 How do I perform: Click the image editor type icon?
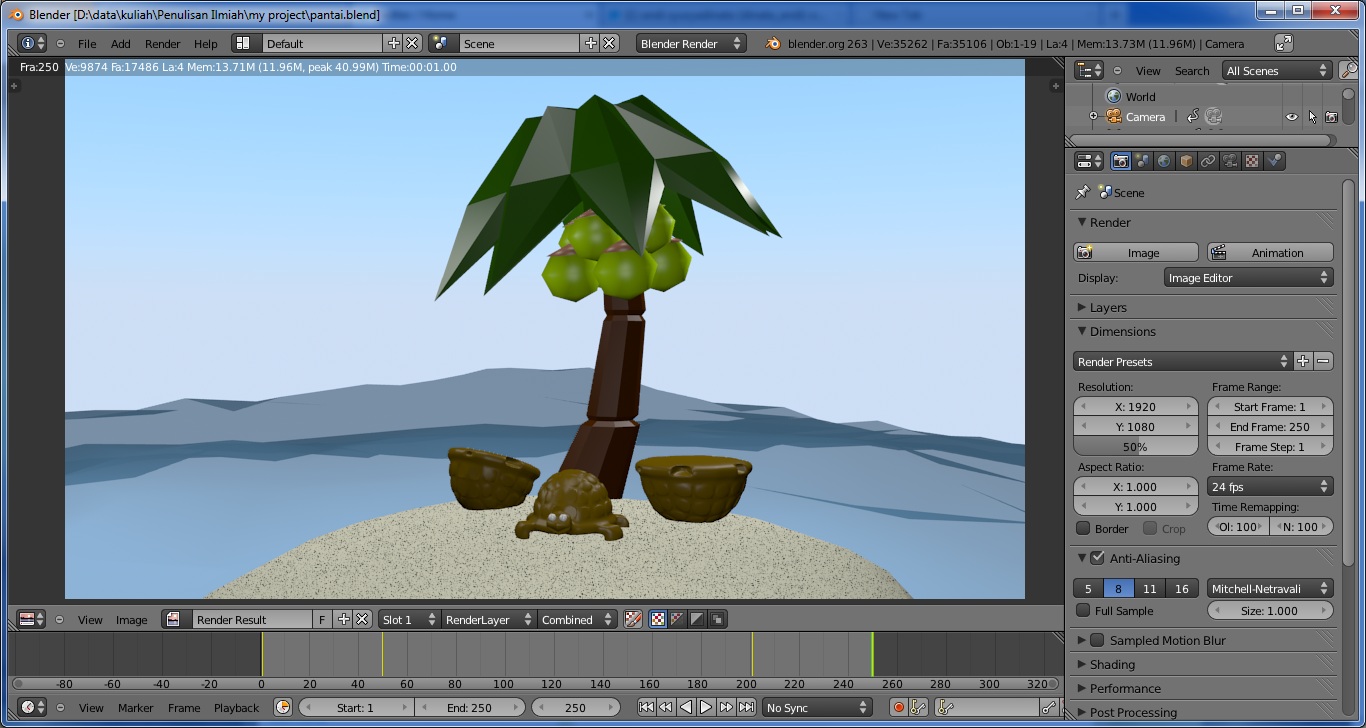(32, 619)
